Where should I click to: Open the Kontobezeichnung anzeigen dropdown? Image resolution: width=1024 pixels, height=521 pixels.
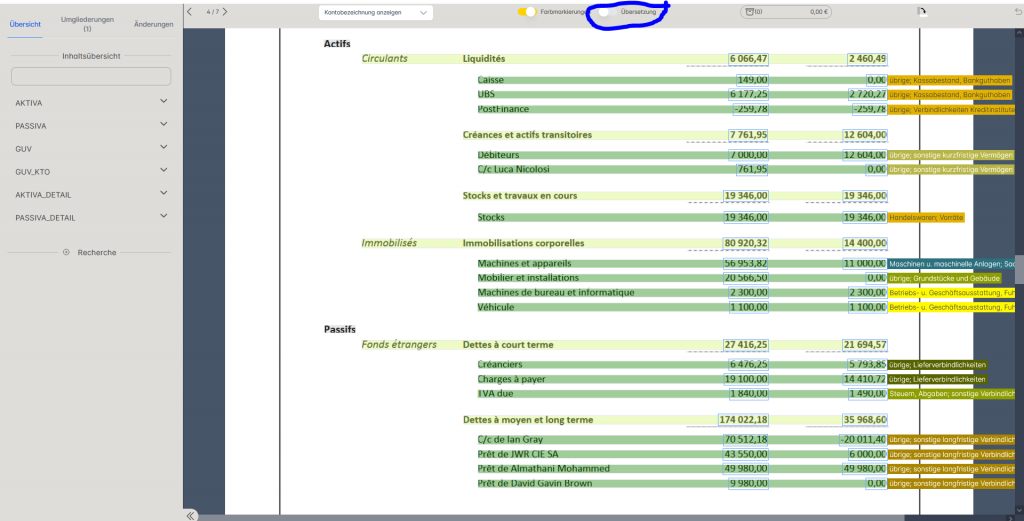coord(377,12)
